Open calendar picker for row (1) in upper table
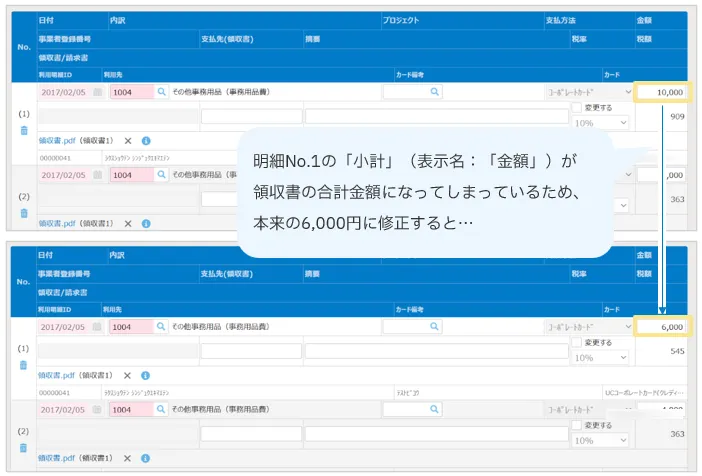Viewport: 702px width, 476px height. click(x=97, y=92)
